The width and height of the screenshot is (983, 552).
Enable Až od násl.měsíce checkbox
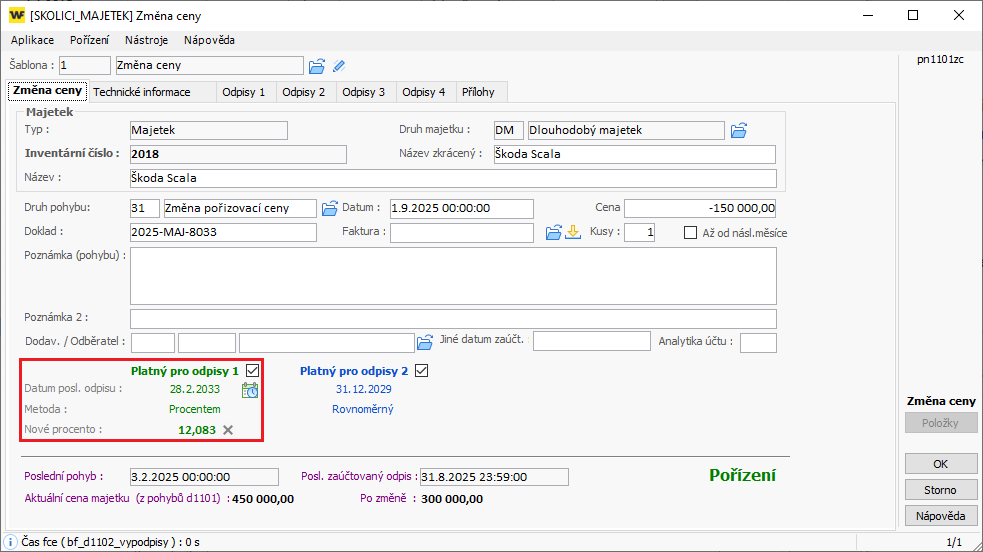[x=691, y=233]
